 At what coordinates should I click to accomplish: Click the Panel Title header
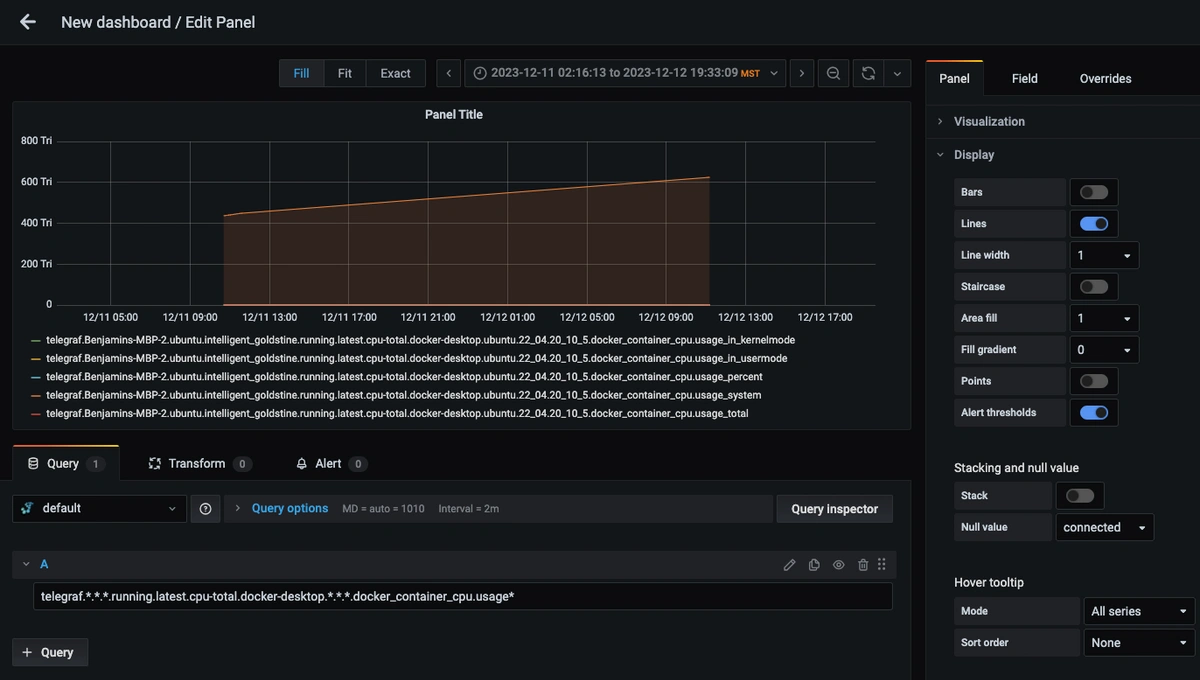click(x=454, y=114)
